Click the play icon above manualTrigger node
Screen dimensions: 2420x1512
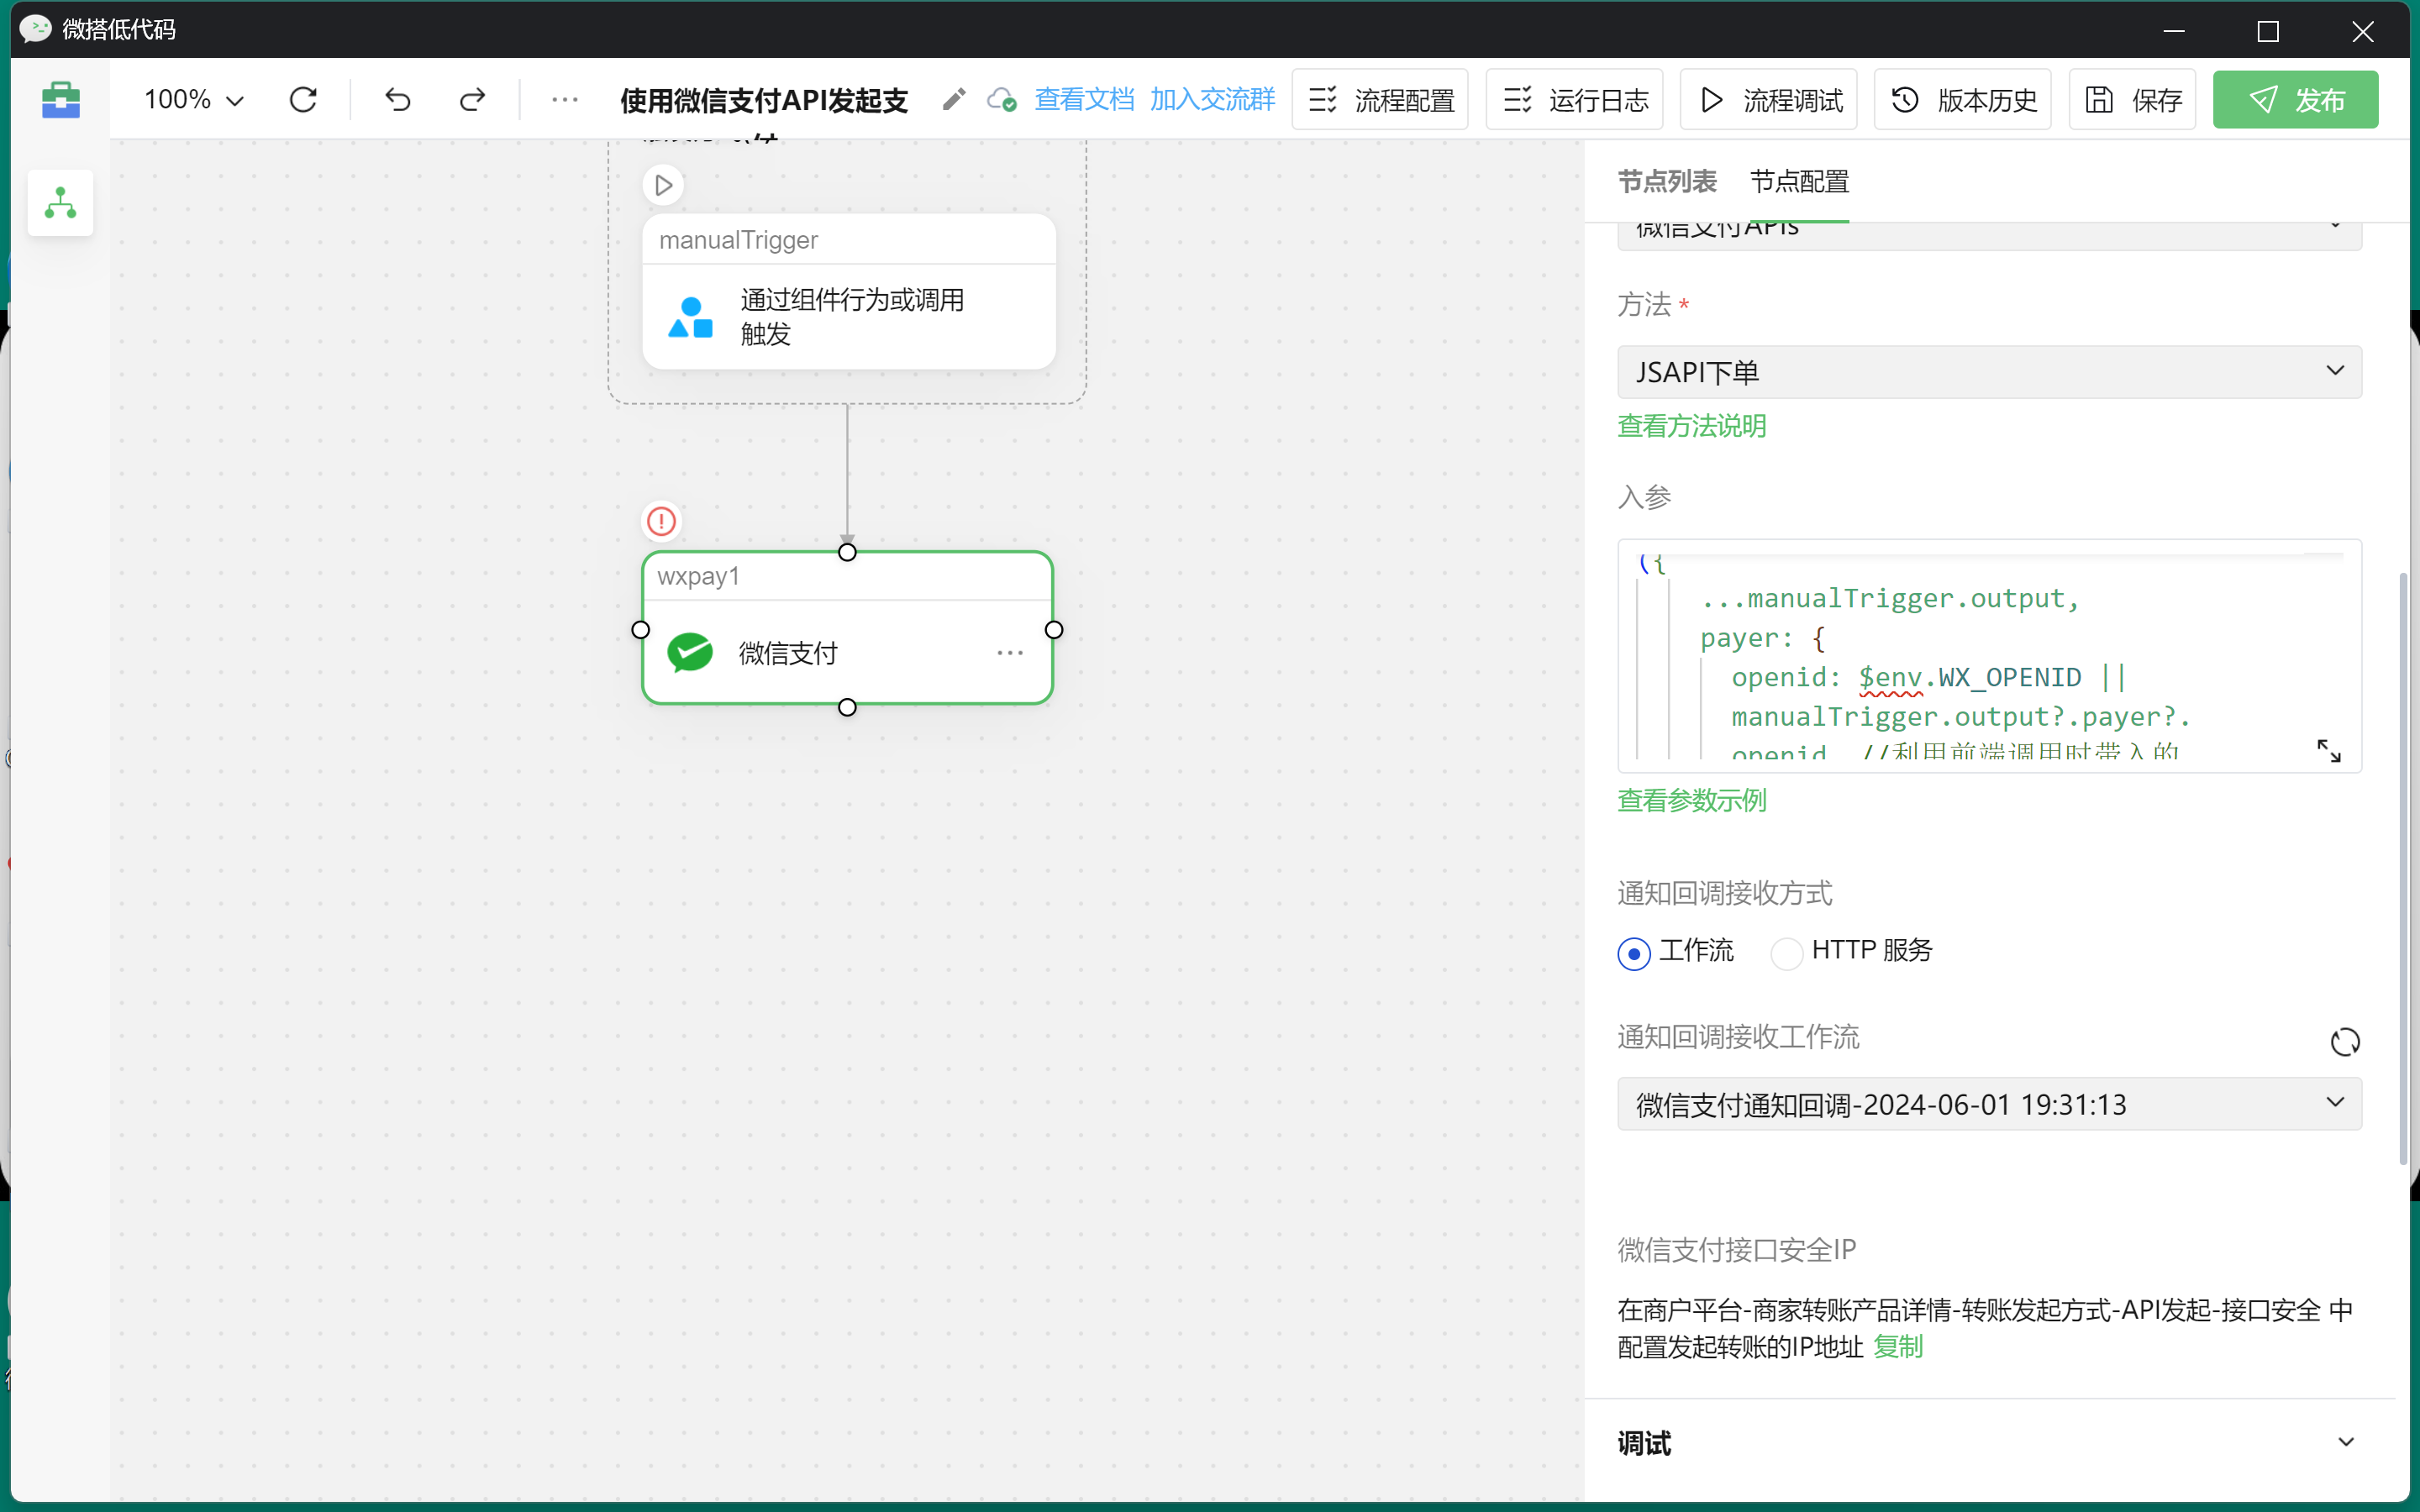point(663,185)
